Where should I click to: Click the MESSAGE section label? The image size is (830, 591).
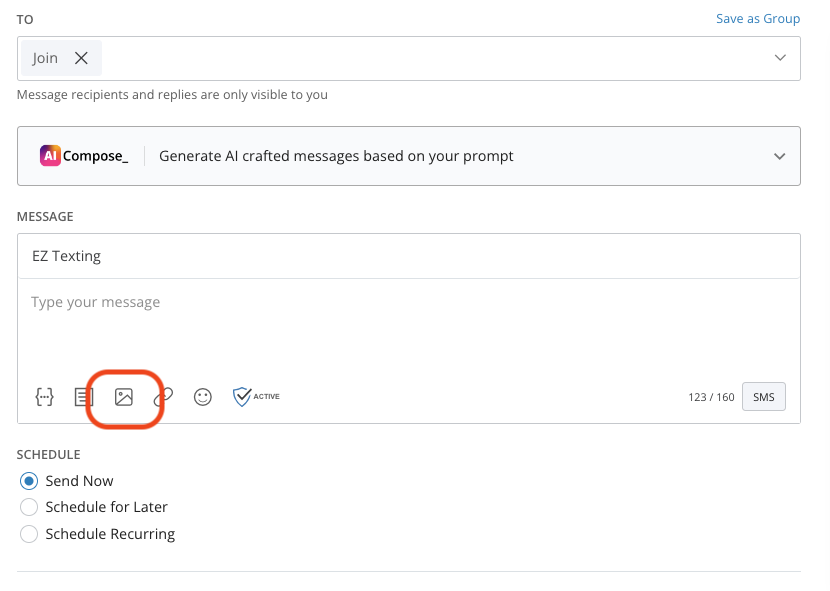pos(45,216)
